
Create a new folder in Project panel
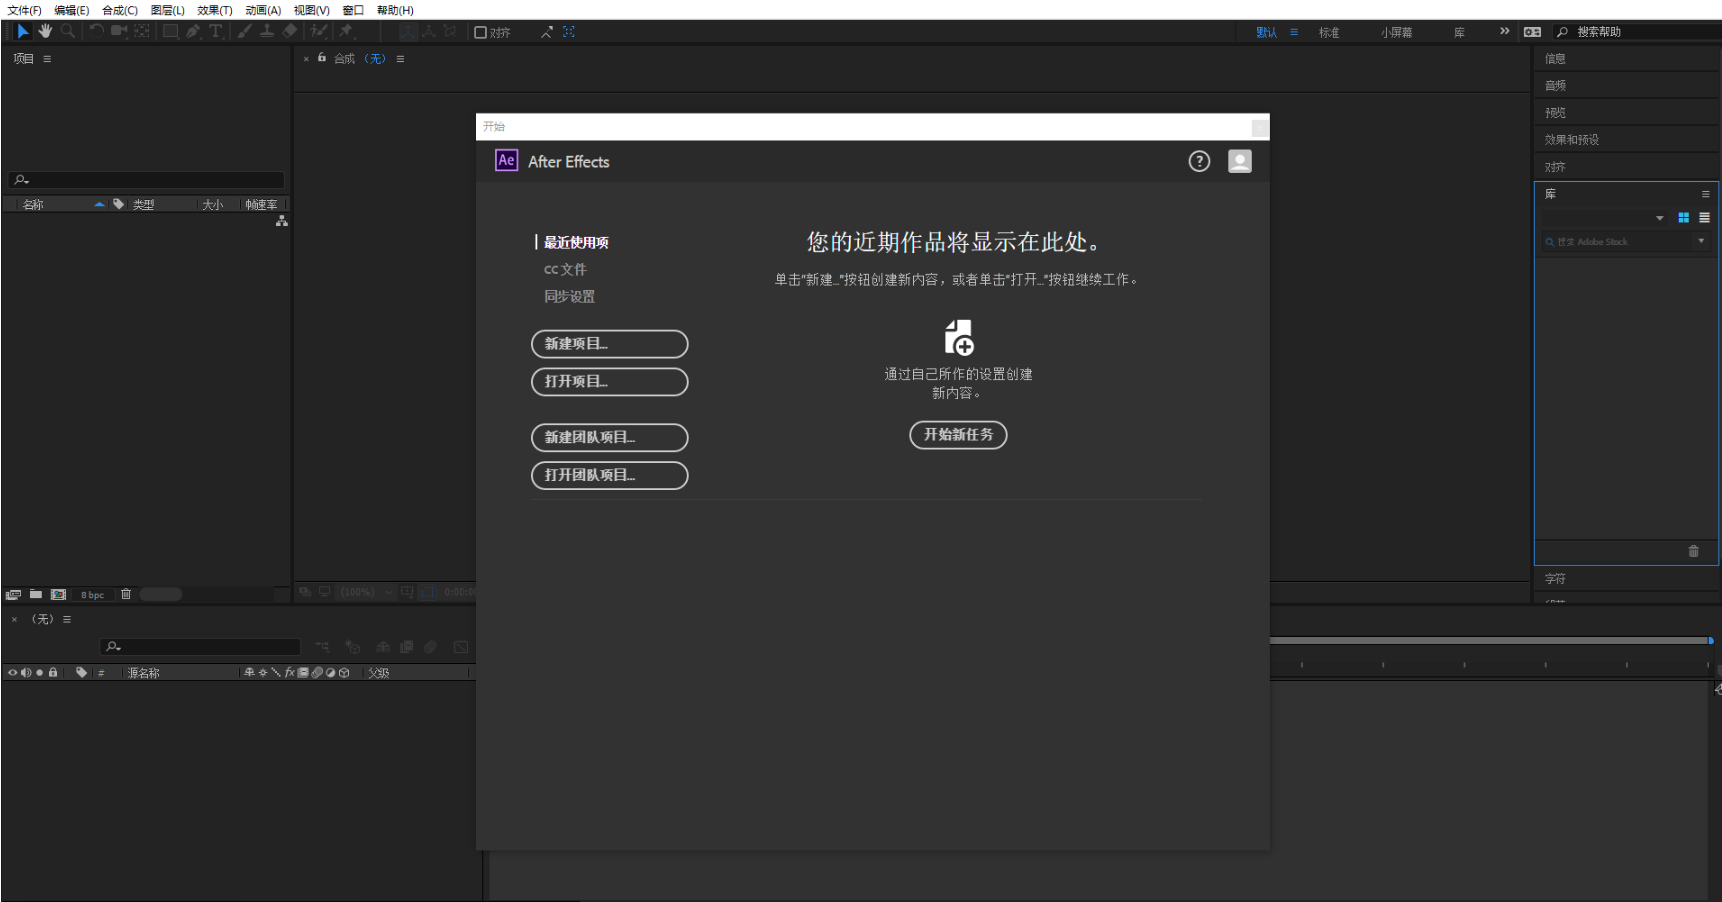click(36, 594)
